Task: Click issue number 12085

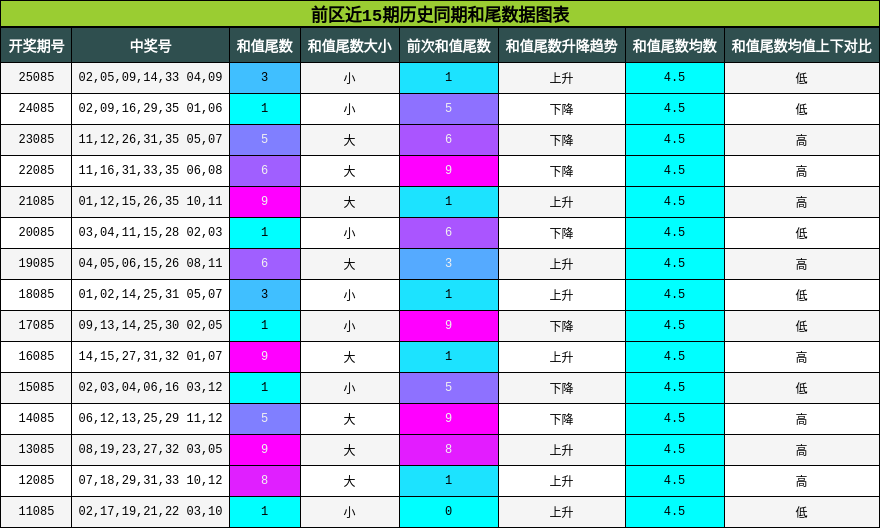Action: (36, 480)
